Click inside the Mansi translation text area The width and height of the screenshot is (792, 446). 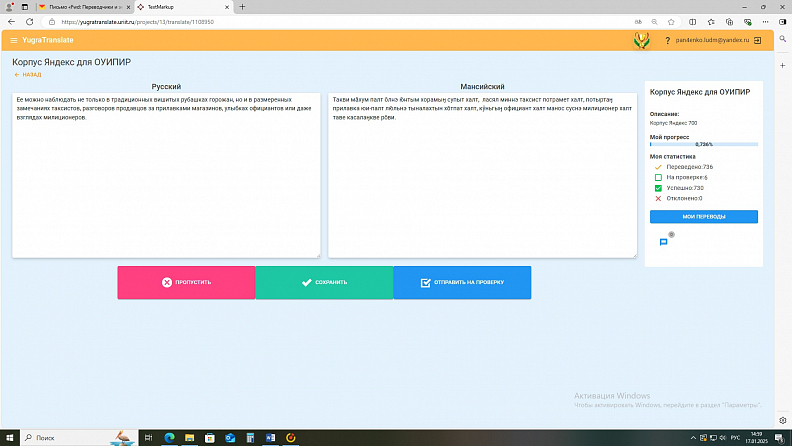[x=482, y=175]
